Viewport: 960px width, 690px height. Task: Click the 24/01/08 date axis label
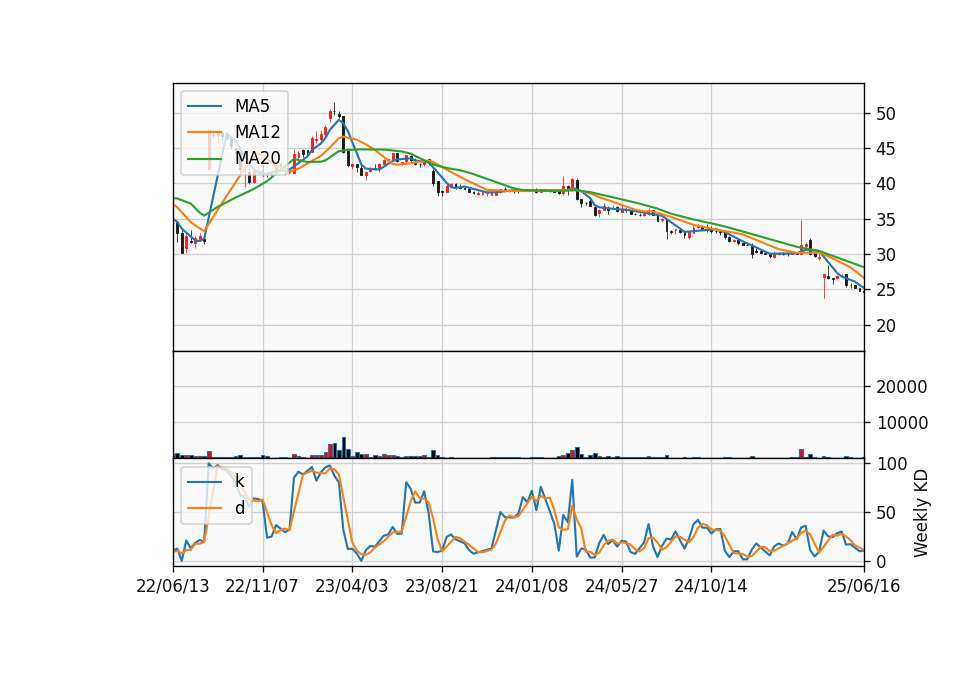point(531,586)
